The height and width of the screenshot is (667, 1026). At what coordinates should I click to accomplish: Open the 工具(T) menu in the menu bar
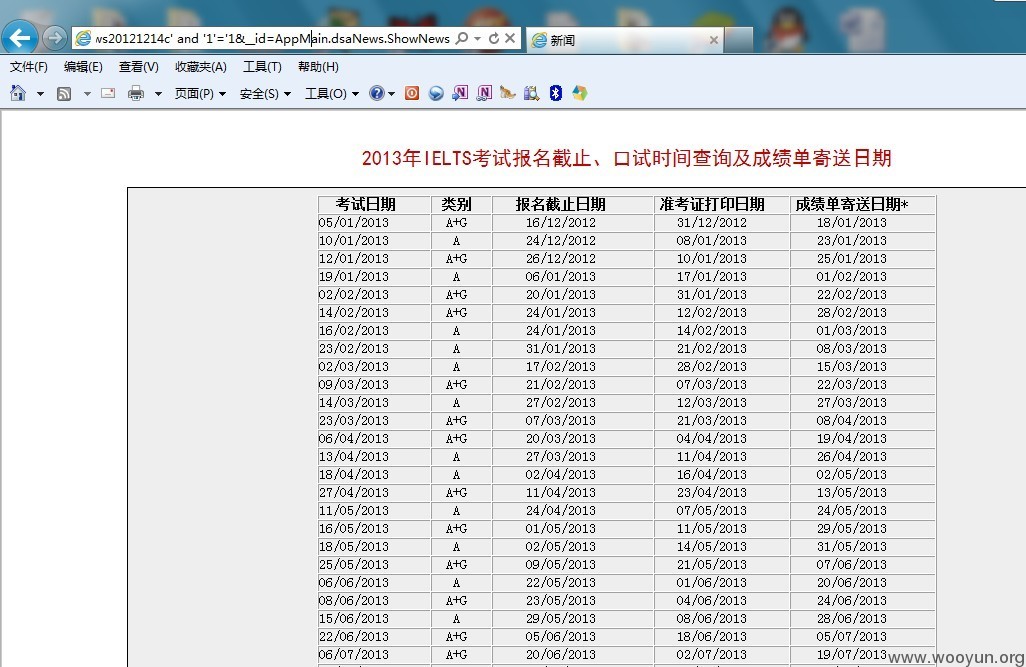click(x=262, y=67)
